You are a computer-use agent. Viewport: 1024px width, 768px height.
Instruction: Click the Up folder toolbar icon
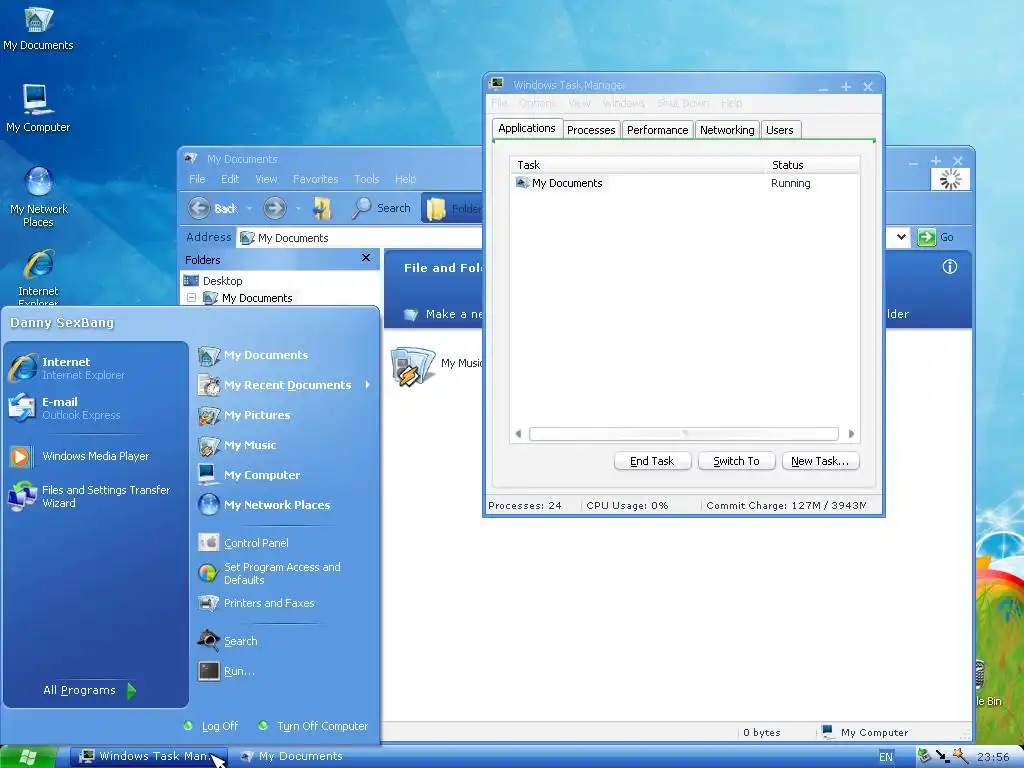pyautogui.click(x=322, y=208)
